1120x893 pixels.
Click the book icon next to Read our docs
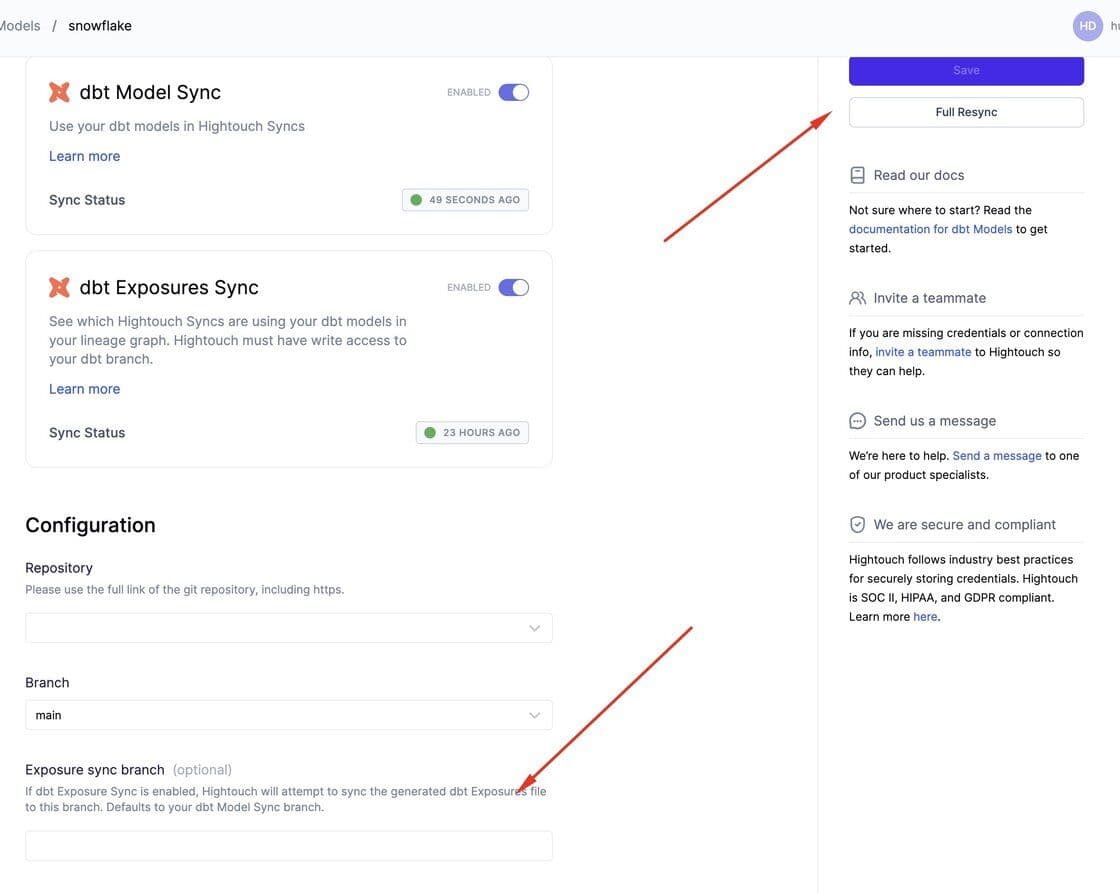857,175
